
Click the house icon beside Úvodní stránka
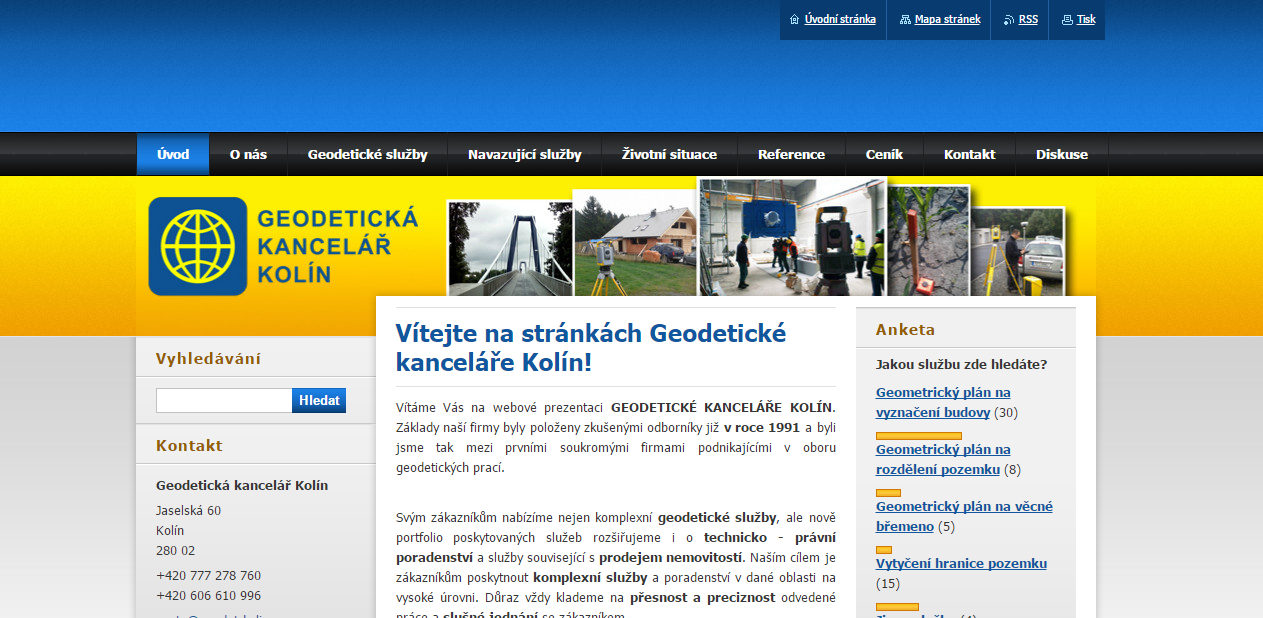point(794,19)
